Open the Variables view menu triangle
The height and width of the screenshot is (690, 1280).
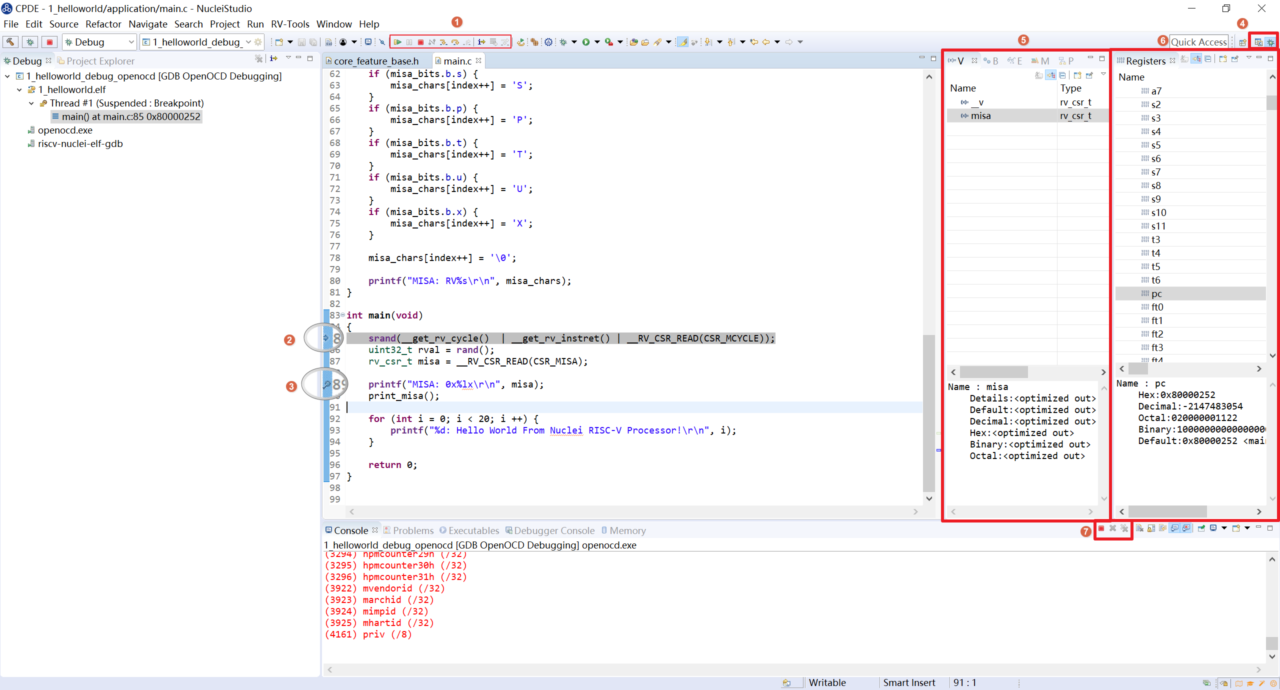[x=1103, y=74]
